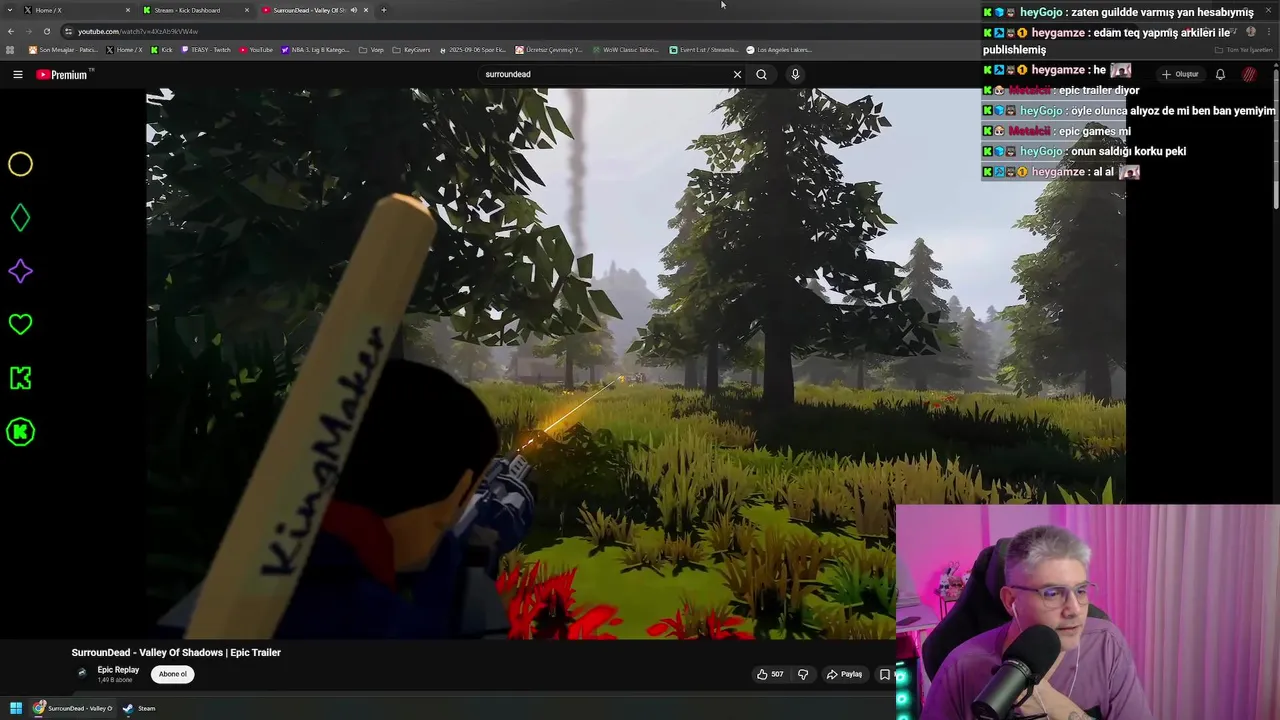The image size is (1280, 720).
Task: Open Steam from the taskbar
Action: tap(139, 708)
